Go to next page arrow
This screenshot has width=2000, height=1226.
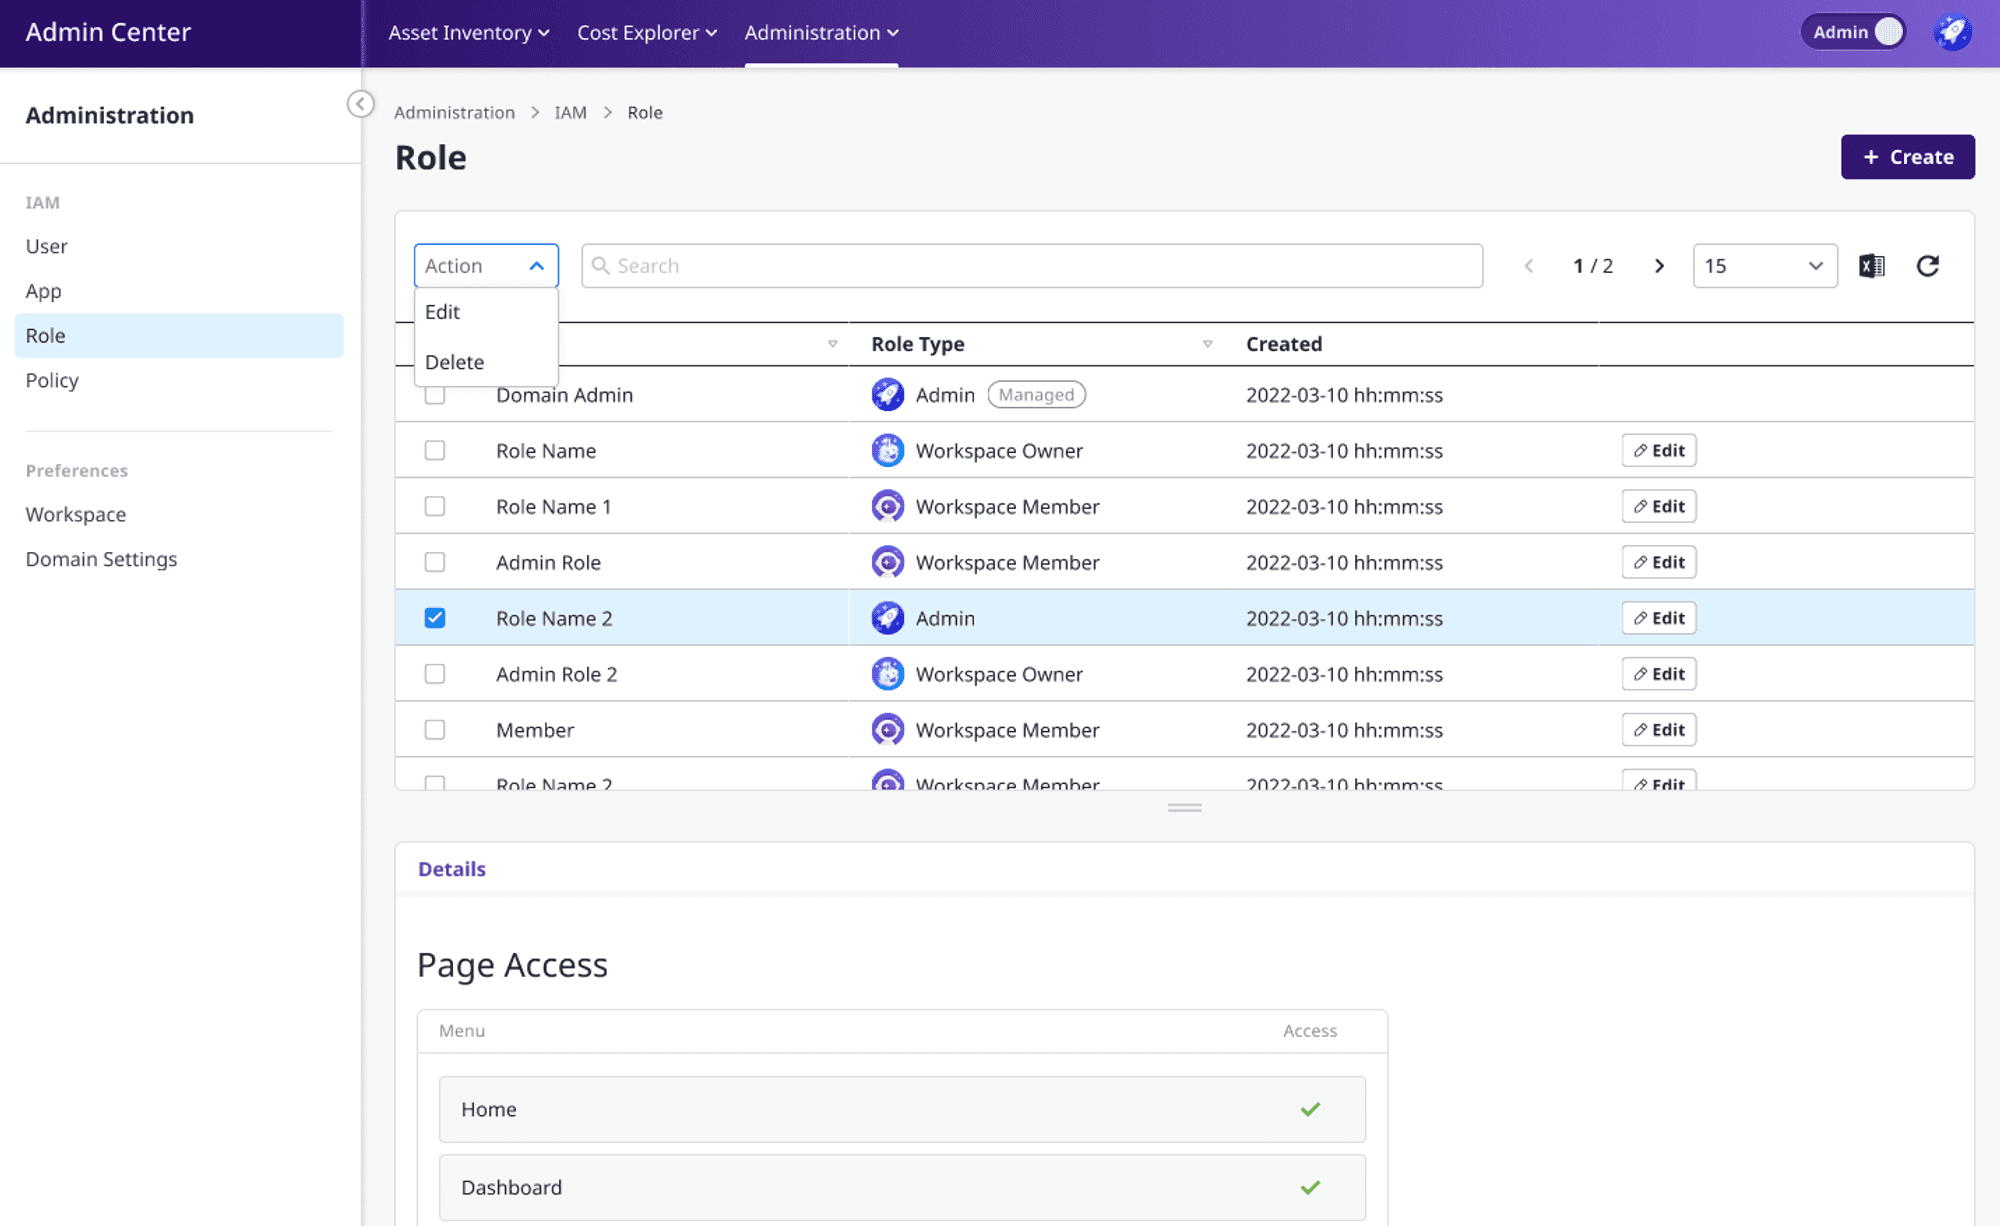[x=1659, y=266]
